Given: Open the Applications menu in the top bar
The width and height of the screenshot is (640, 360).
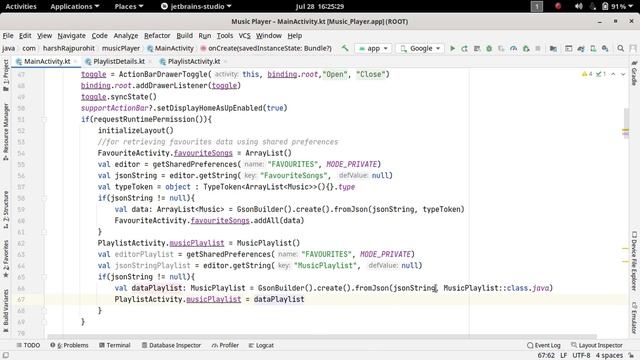Looking at the screenshot, I should point(75,6).
